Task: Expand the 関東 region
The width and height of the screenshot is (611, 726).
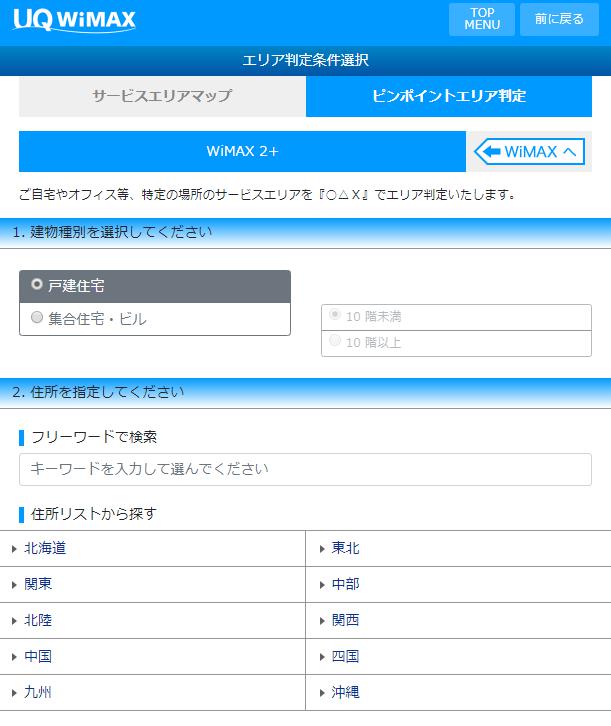Action: [x=153, y=584]
